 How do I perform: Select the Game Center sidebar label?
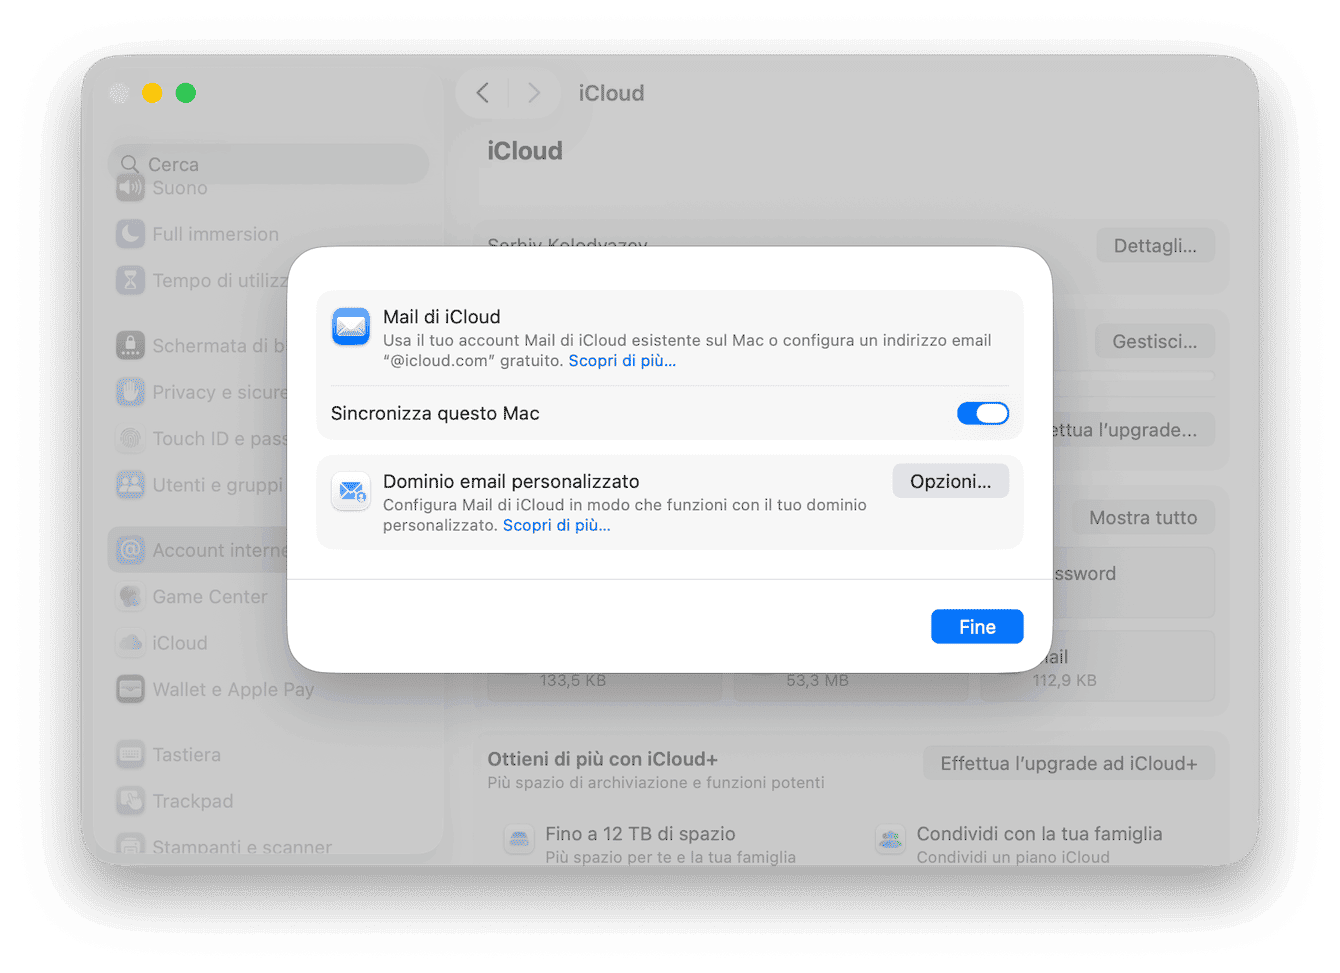[210, 597]
